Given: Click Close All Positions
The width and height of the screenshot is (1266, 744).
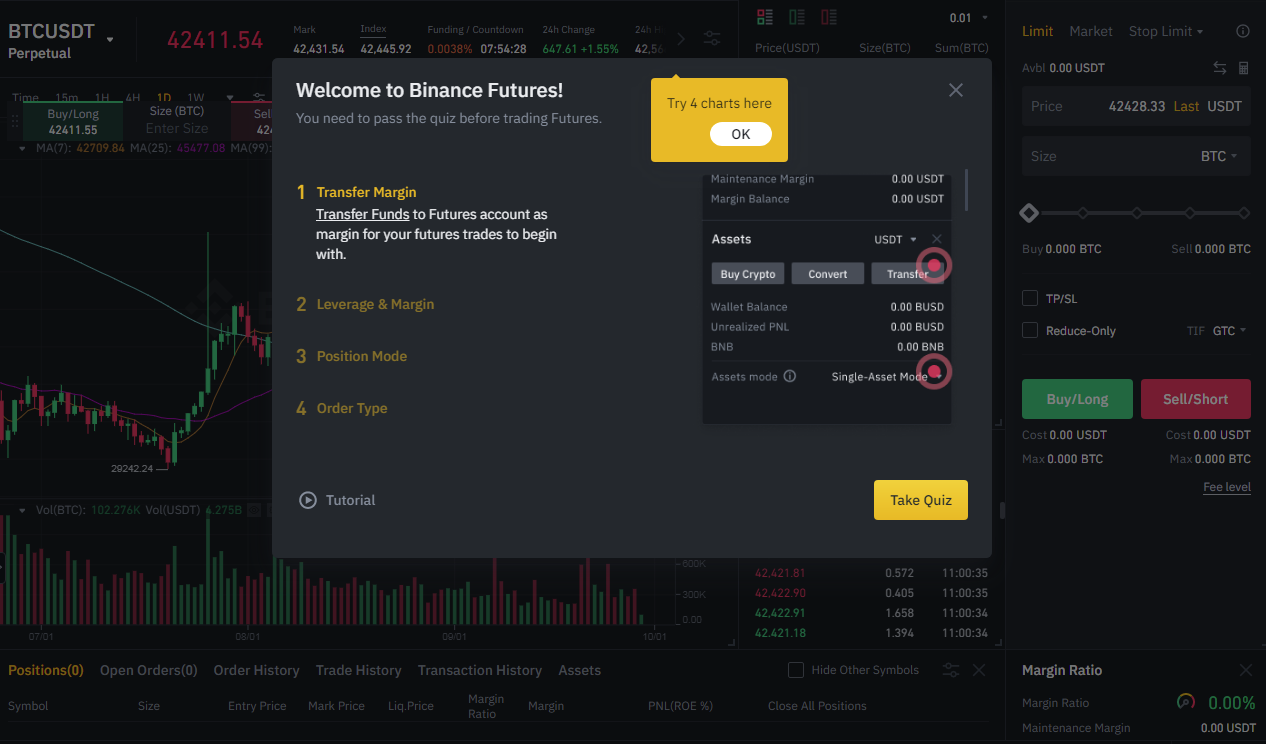Looking at the screenshot, I should click(817, 706).
